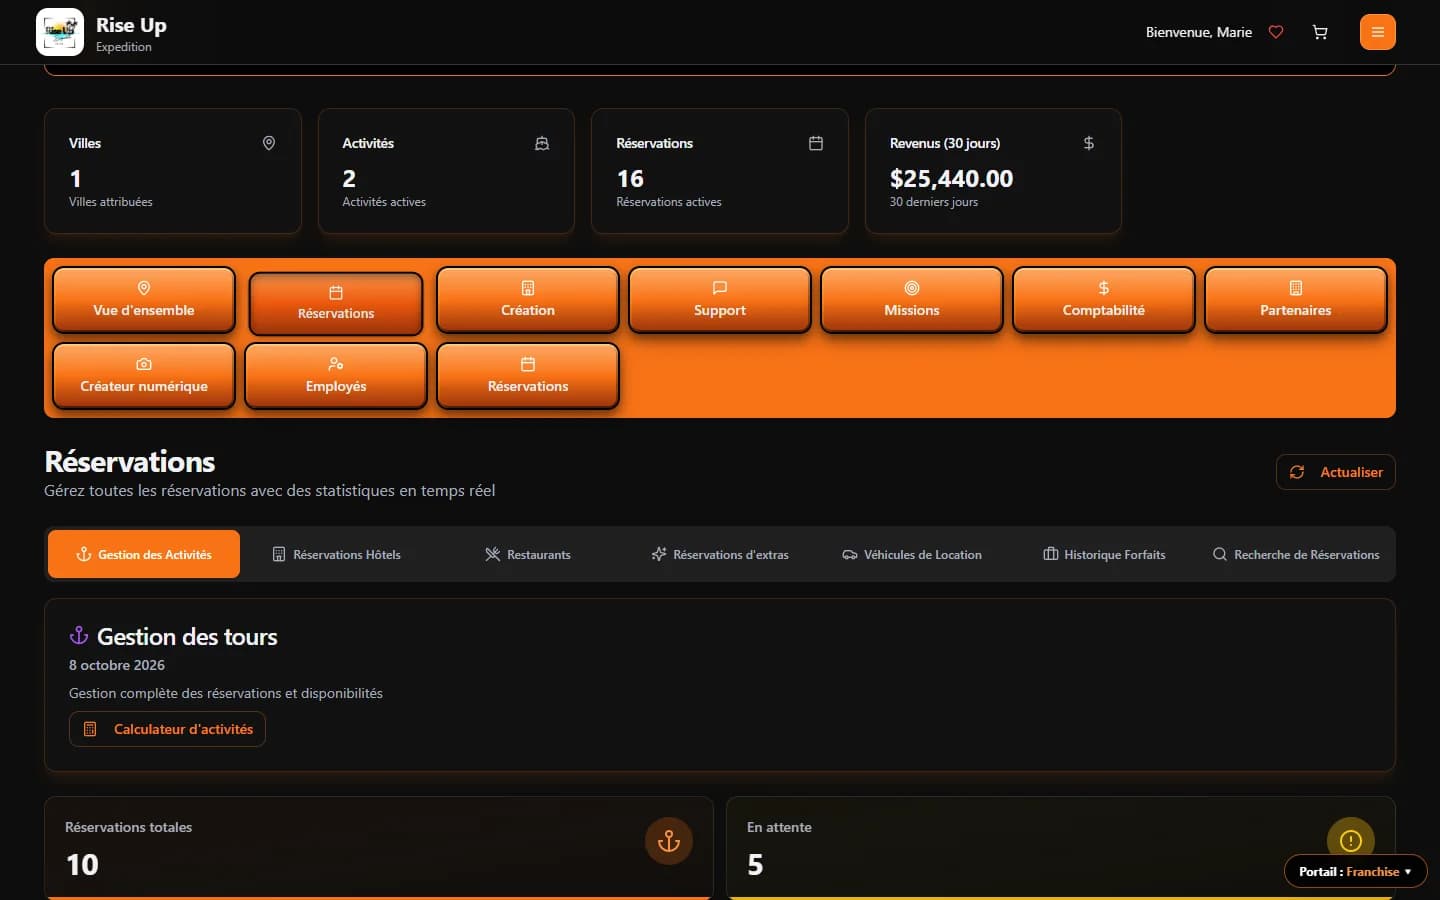Click the date 8 octobre 2026
Viewport: 1440px width, 900px height.
click(x=117, y=665)
